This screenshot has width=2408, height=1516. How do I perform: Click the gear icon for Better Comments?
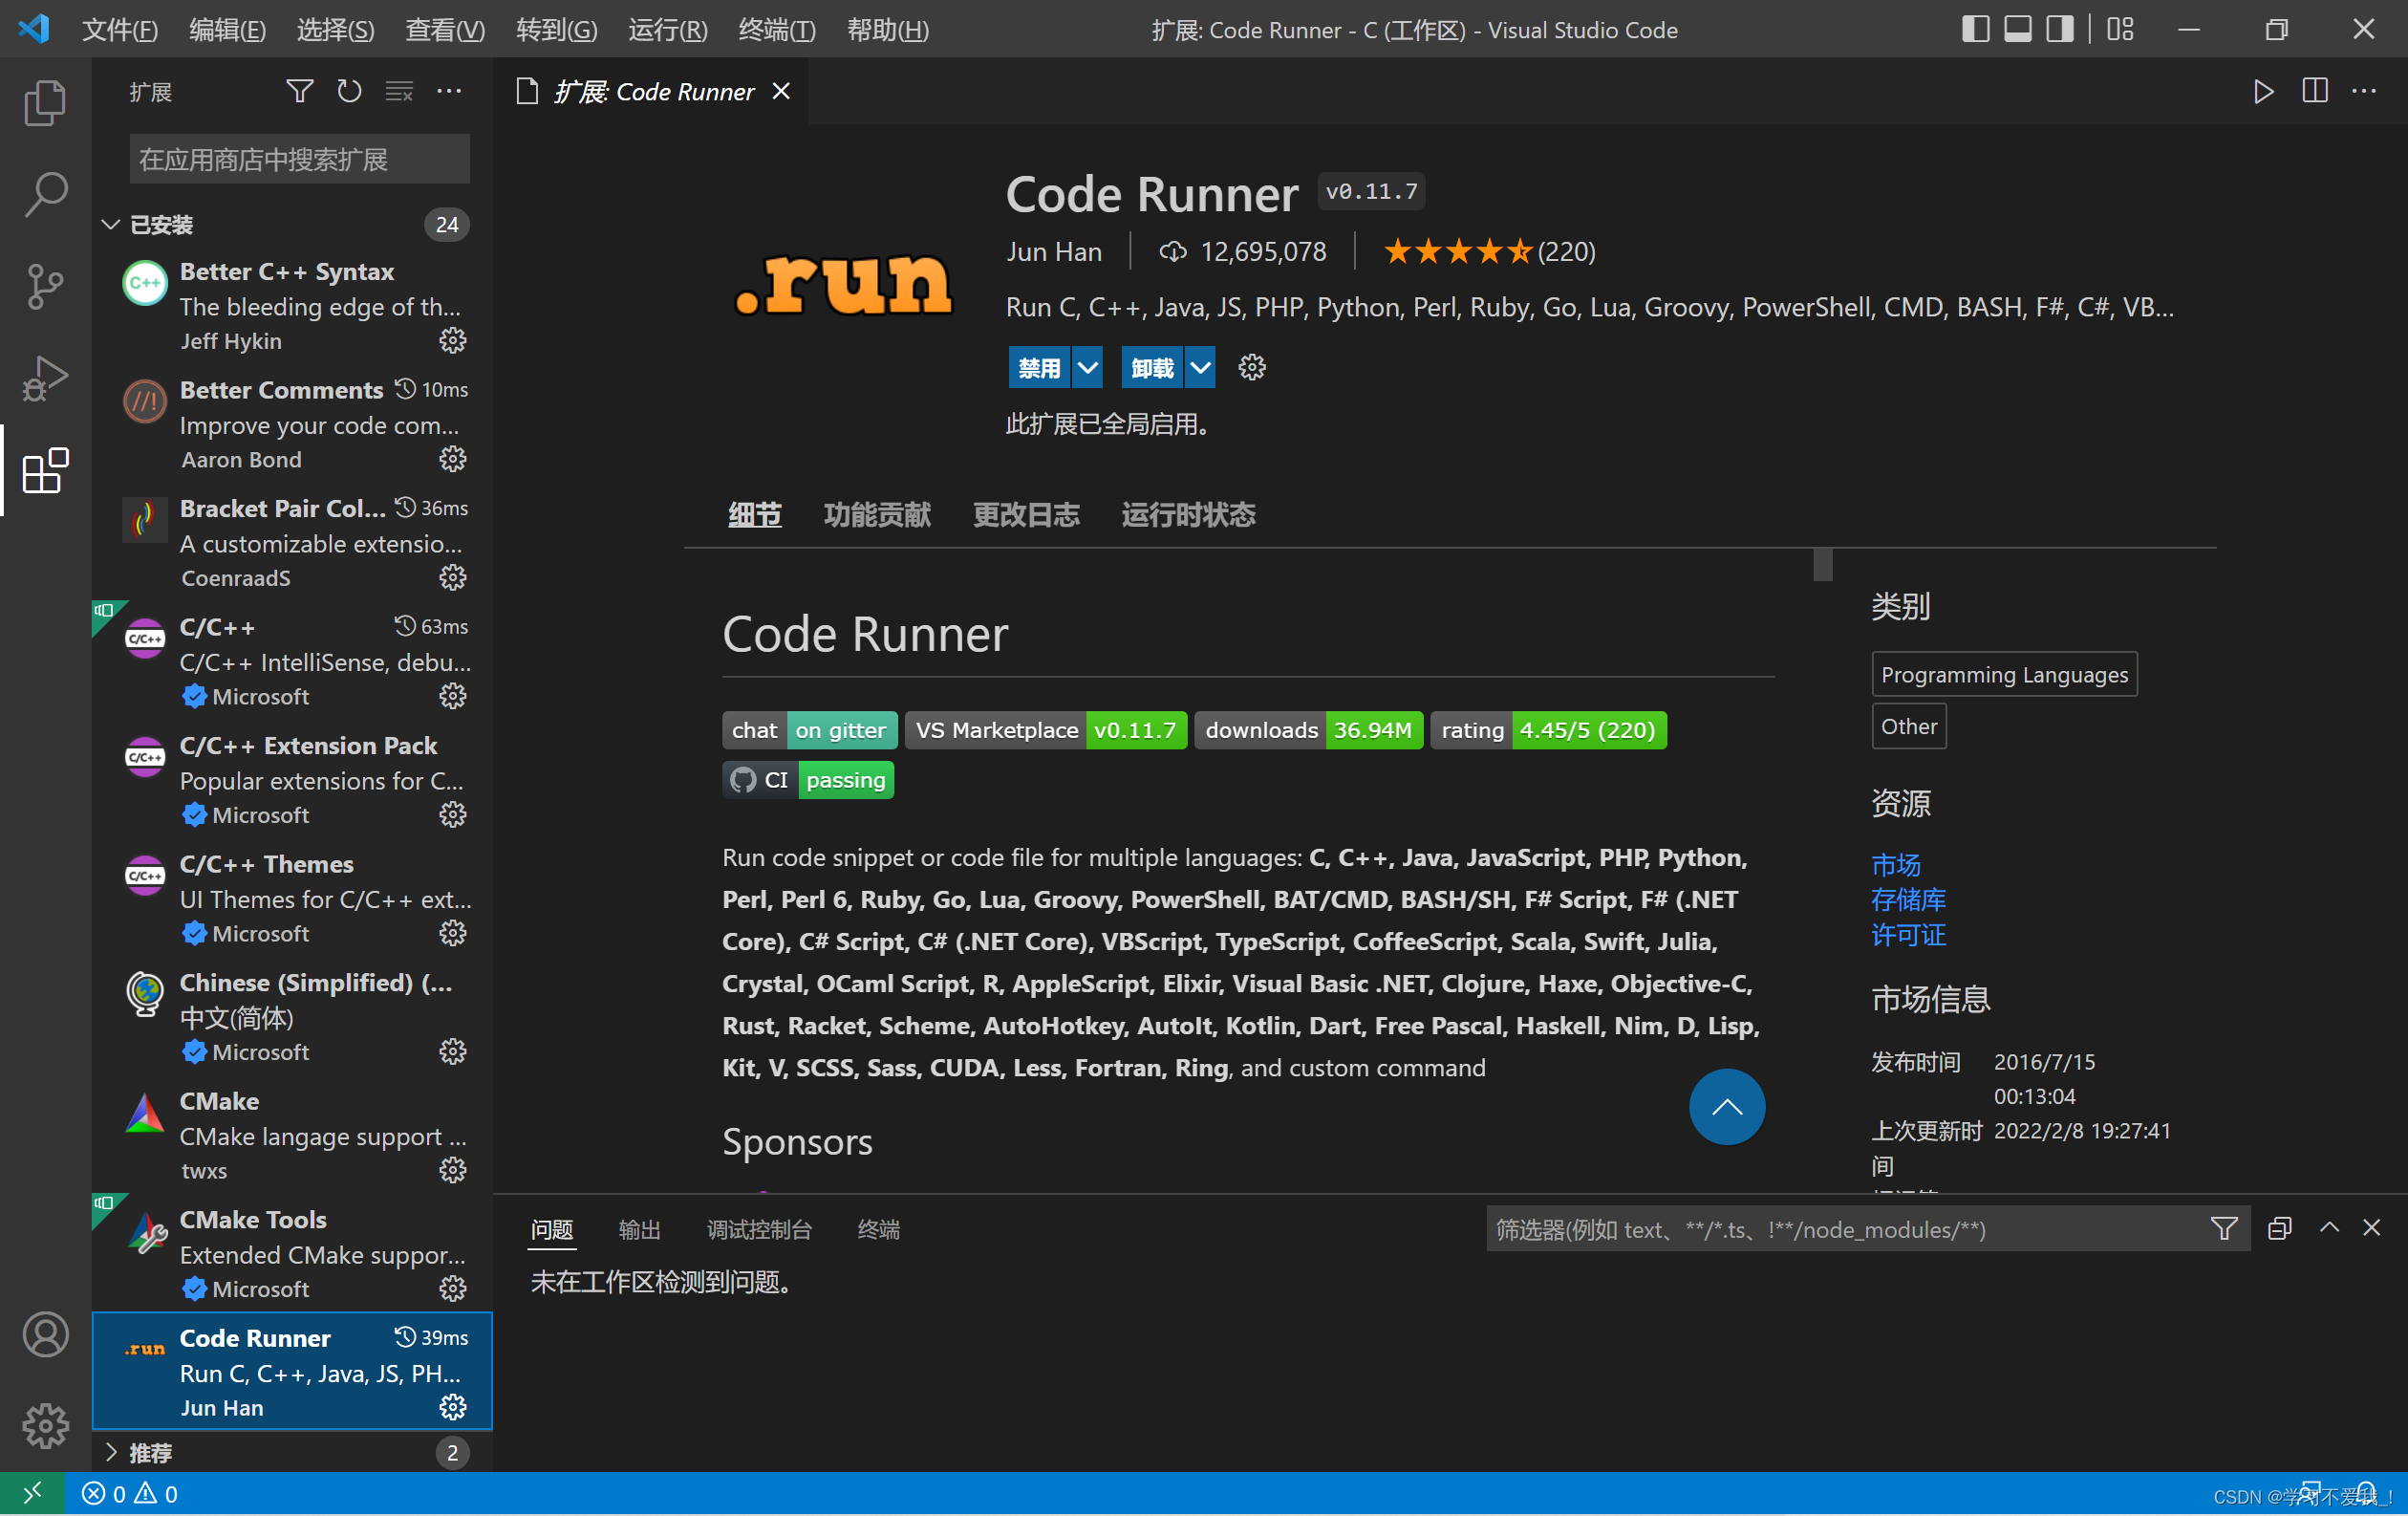[x=453, y=459]
